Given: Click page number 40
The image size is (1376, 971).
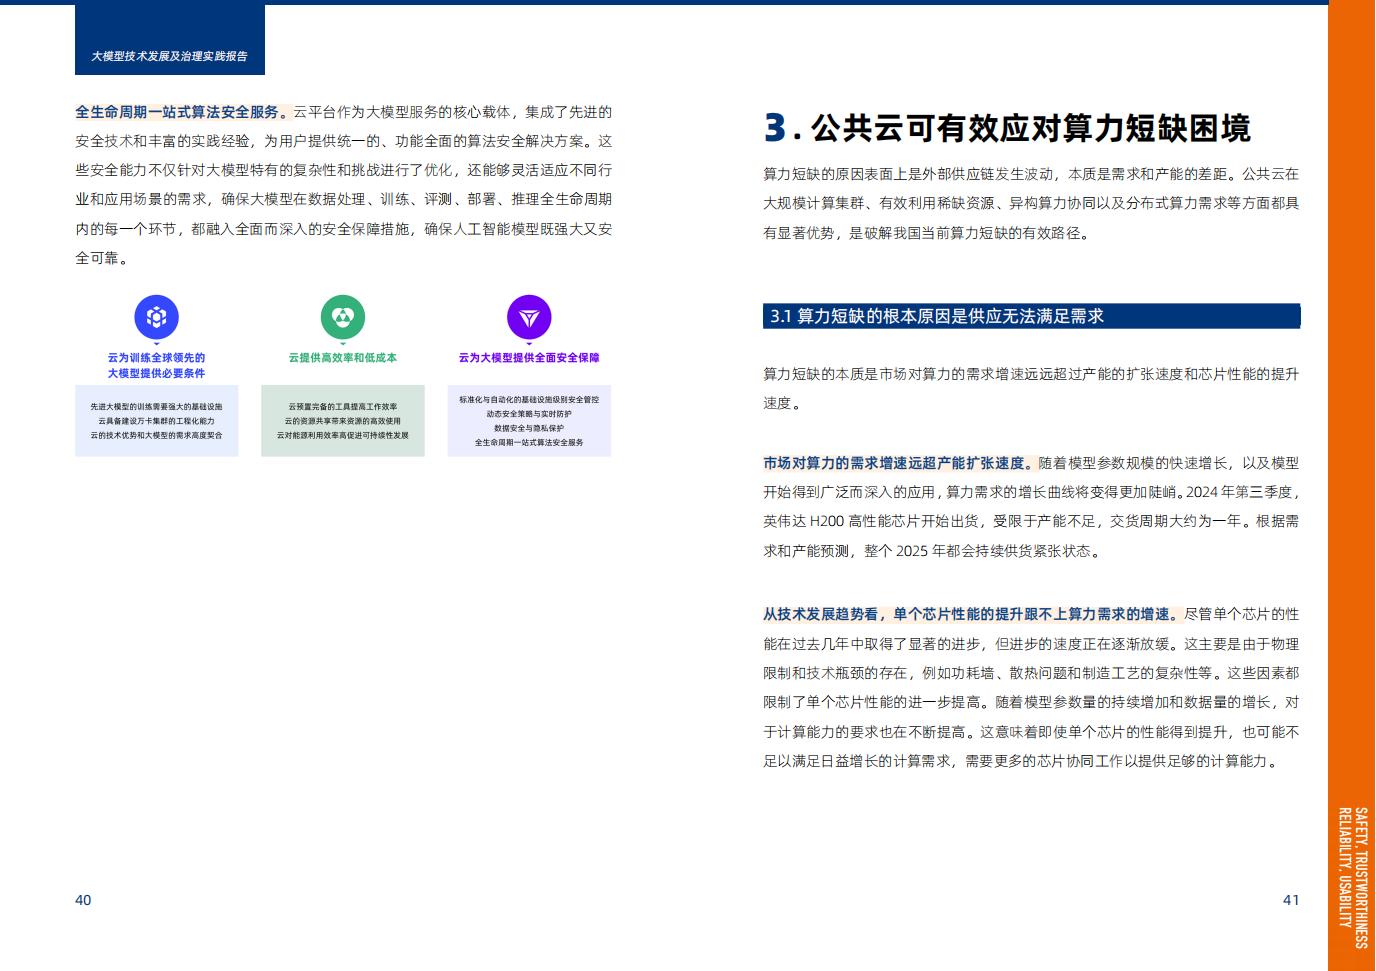Looking at the screenshot, I should [x=83, y=900].
